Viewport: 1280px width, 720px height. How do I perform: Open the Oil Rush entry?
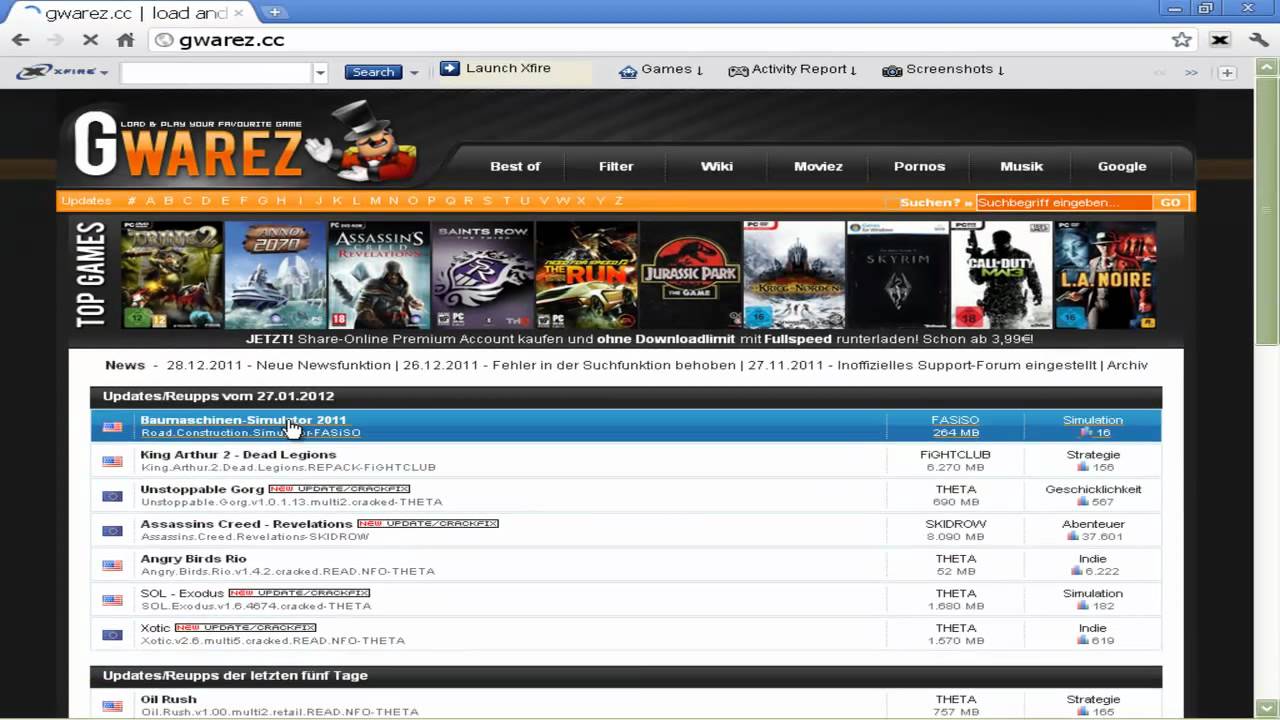tap(168, 699)
